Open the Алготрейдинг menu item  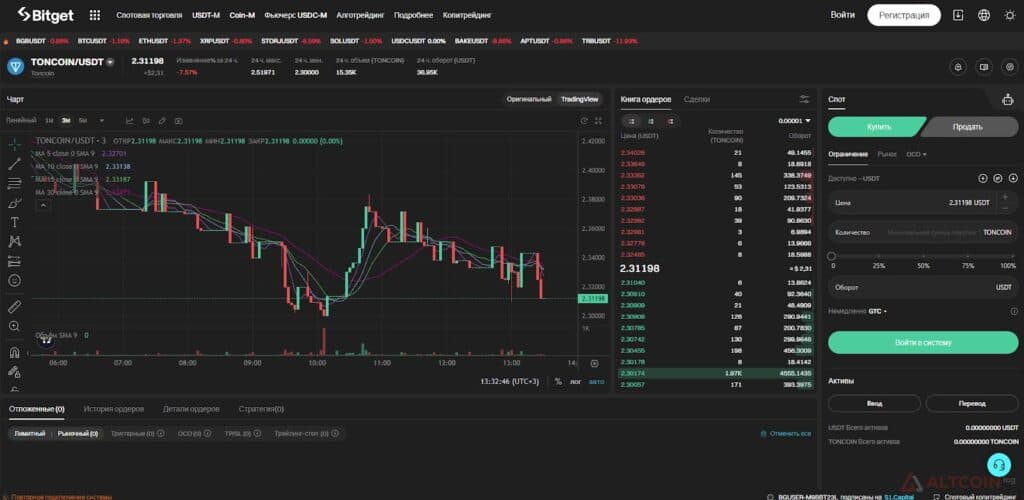(360, 15)
